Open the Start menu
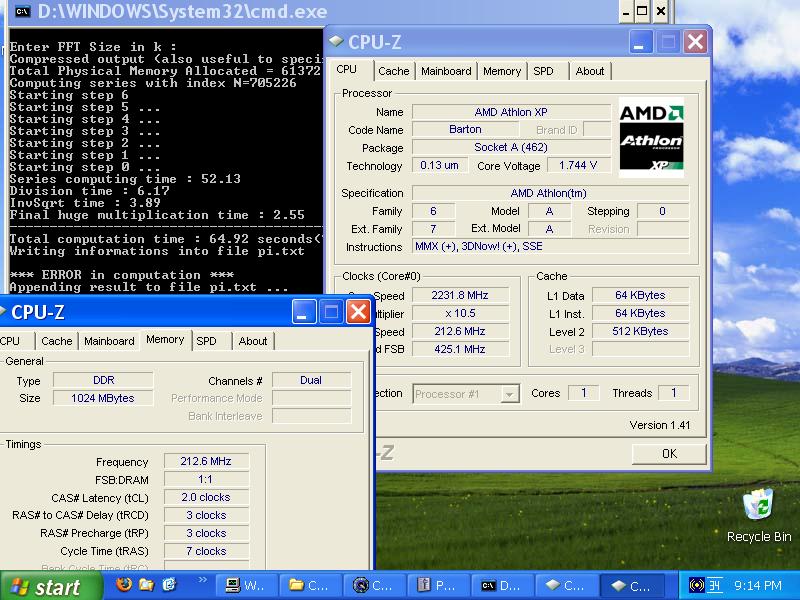Image resolution: width=800 pixels, height=600 pixels. [x=51, y=586]
